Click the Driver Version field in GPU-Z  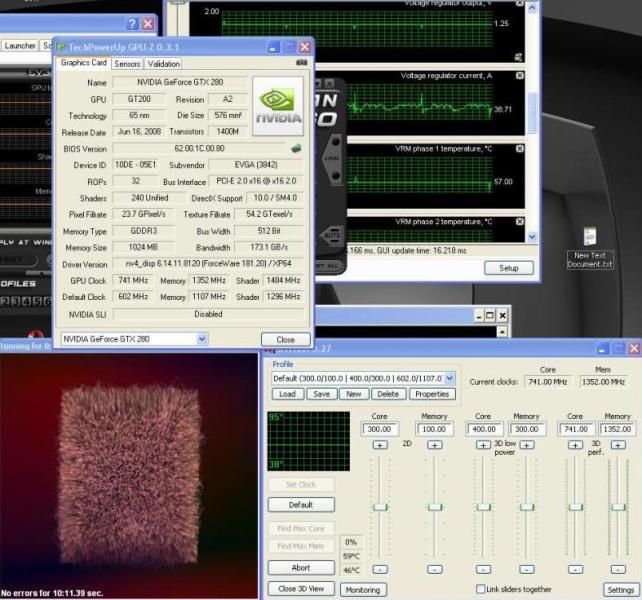point(208,263)
